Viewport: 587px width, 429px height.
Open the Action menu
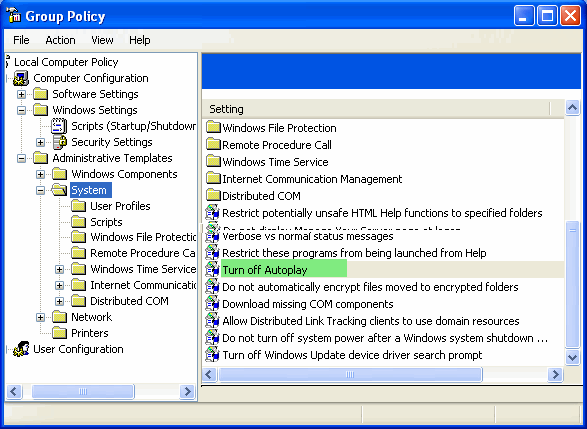[x=60, y=40]
